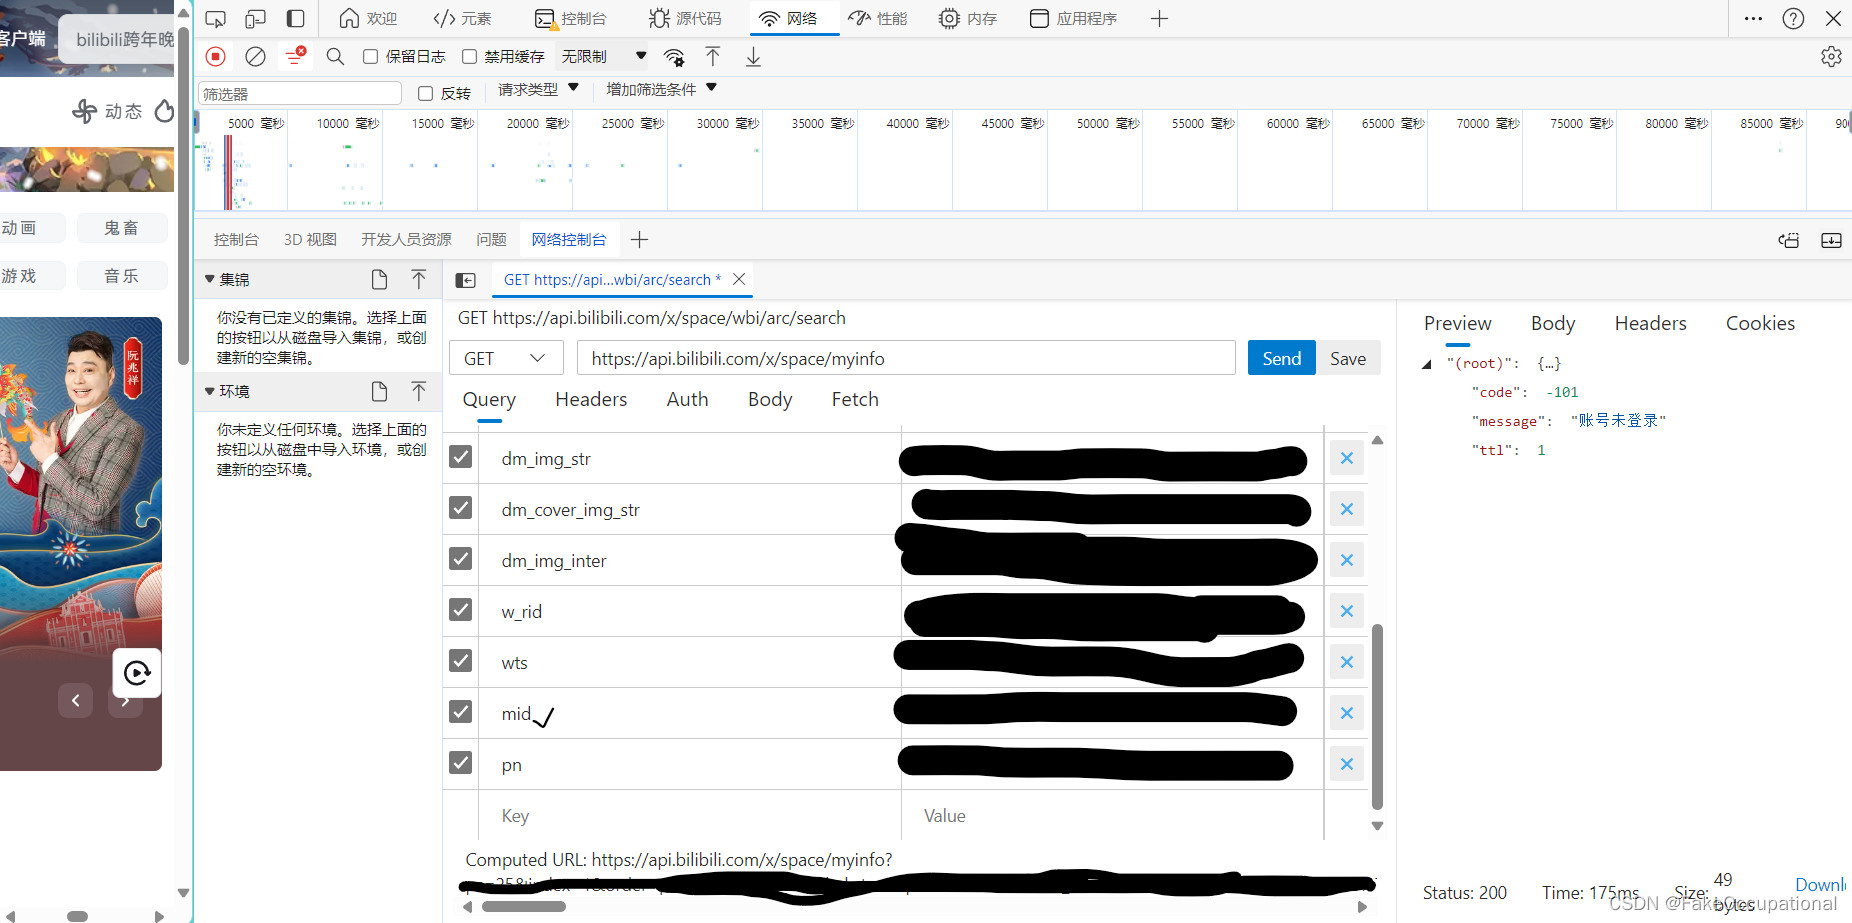
Task: Go to previous bilibili banner slide
Action: pos(75,700)
